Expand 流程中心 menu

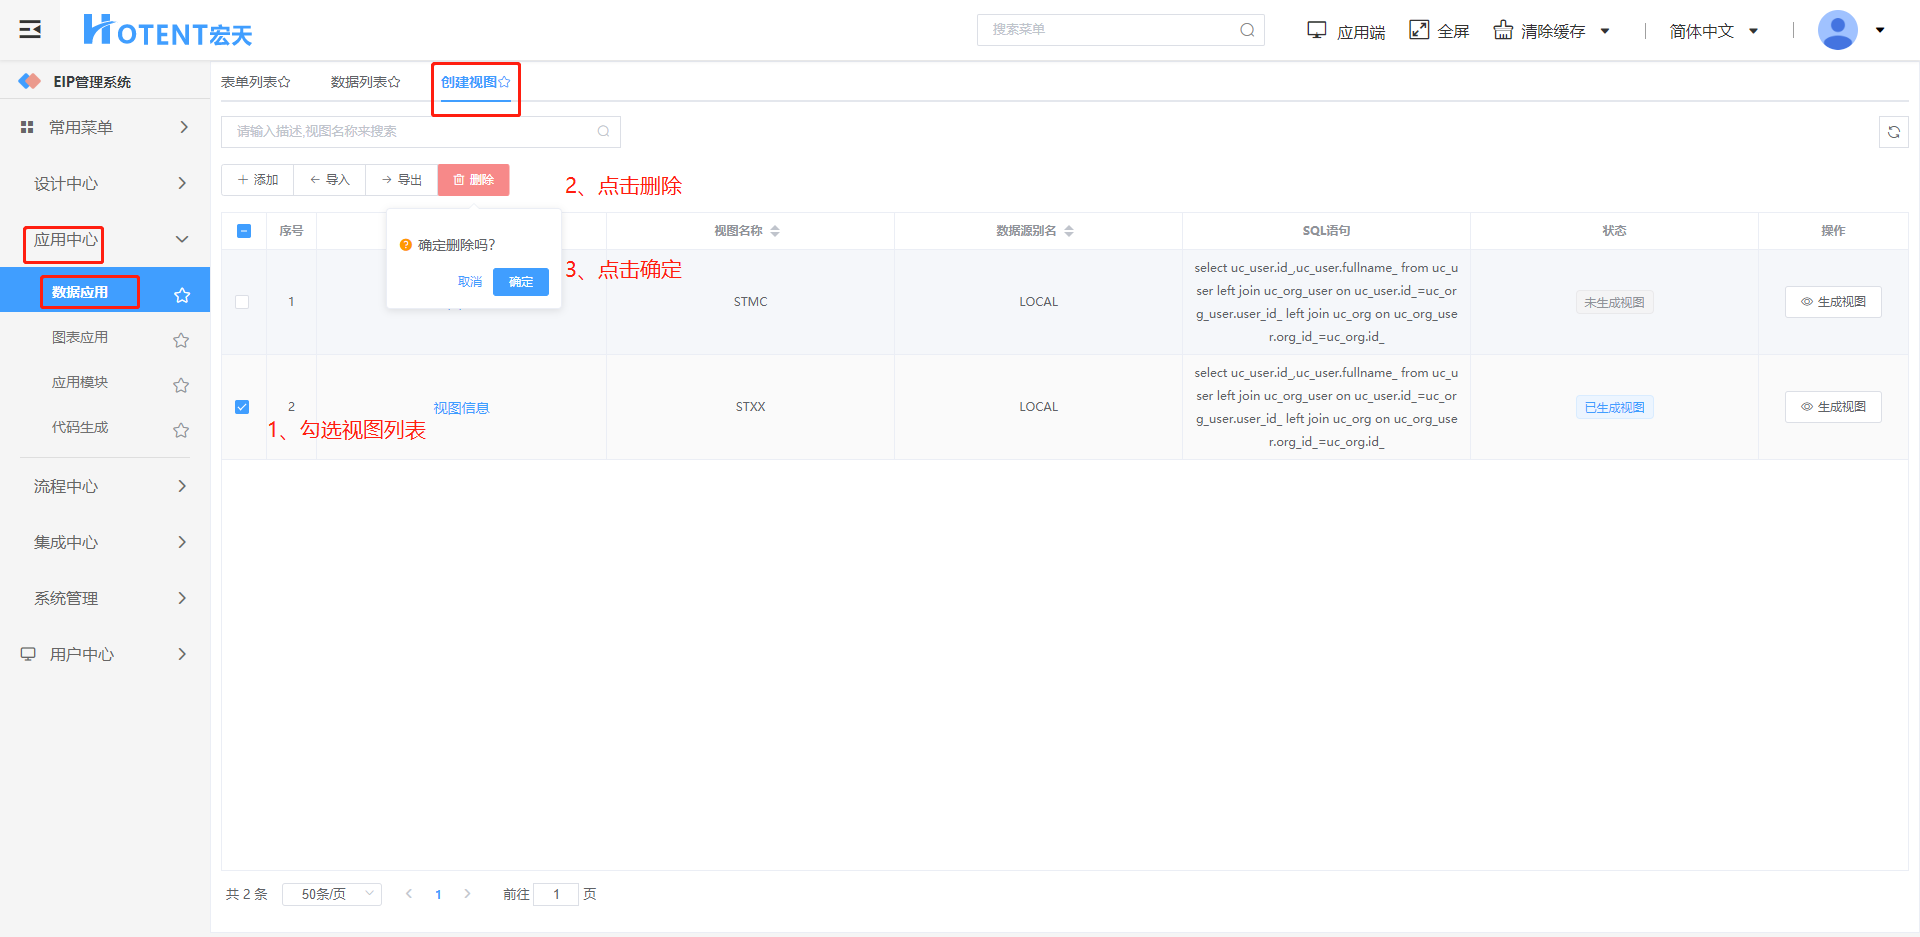105,486
